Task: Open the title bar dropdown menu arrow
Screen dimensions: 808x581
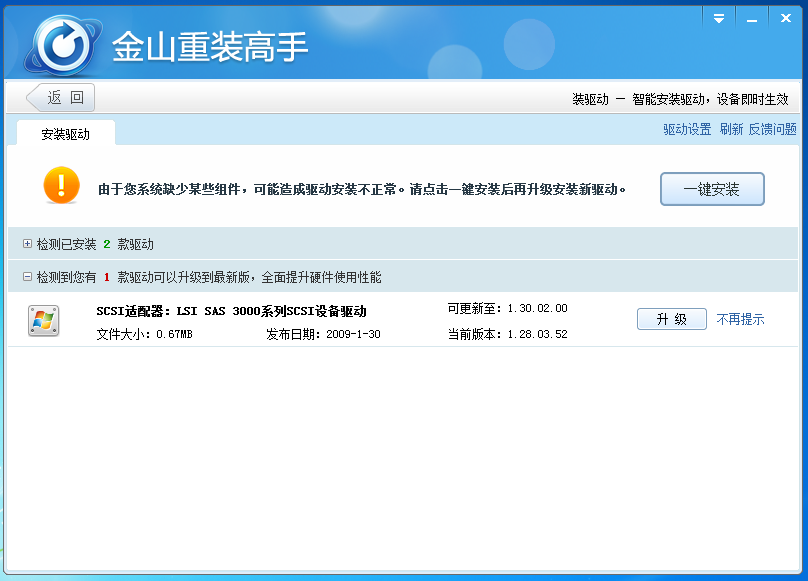Action: click(x=718, y=17)
